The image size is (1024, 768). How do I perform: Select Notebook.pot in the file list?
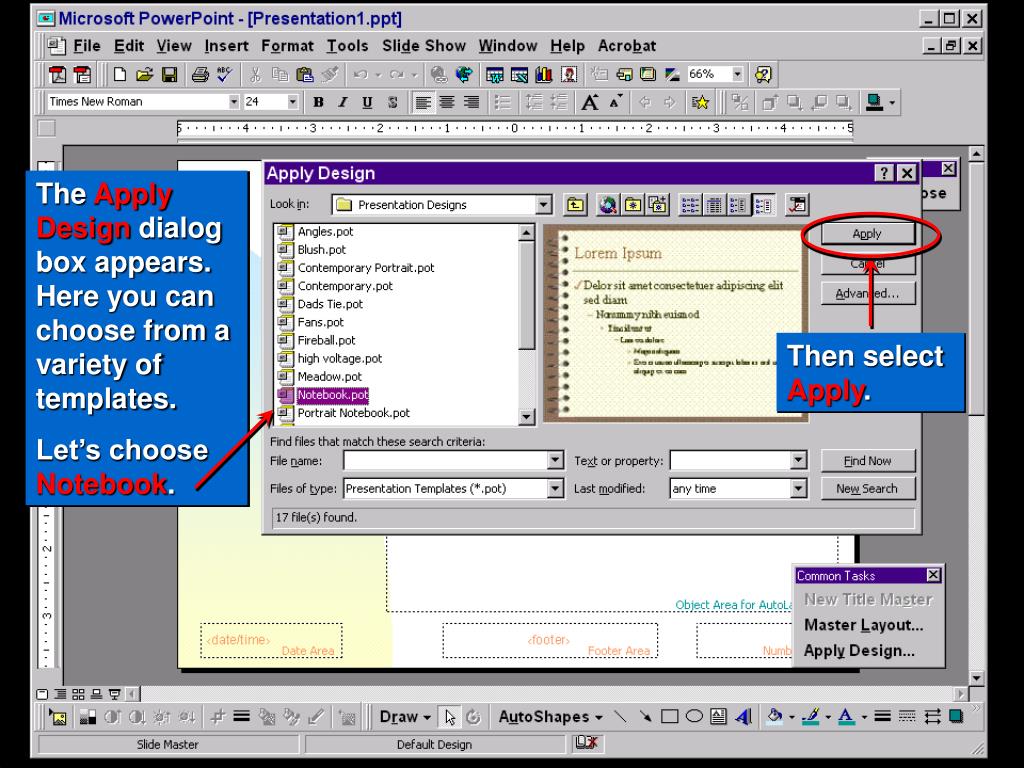(332, 394)
